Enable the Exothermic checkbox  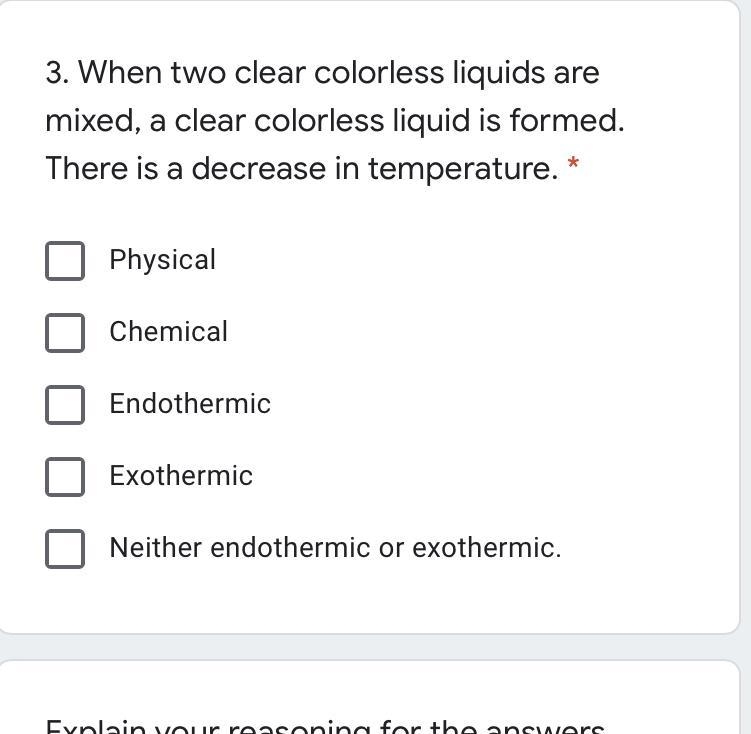pyautogui.click(x=65, y=477)
